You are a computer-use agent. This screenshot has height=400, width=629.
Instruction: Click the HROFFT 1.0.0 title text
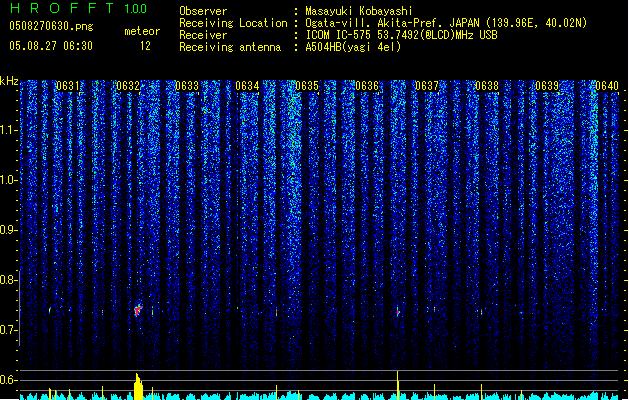tap(78, 8)
